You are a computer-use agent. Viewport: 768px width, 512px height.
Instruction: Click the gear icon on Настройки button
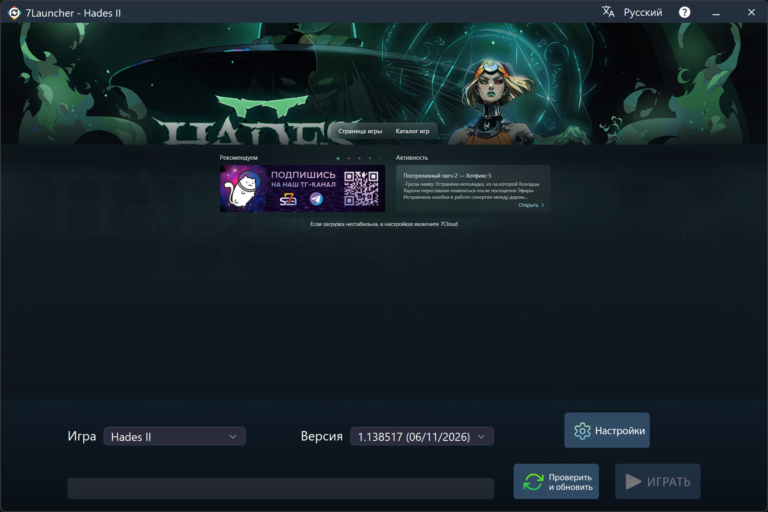[x=582, y=431]
